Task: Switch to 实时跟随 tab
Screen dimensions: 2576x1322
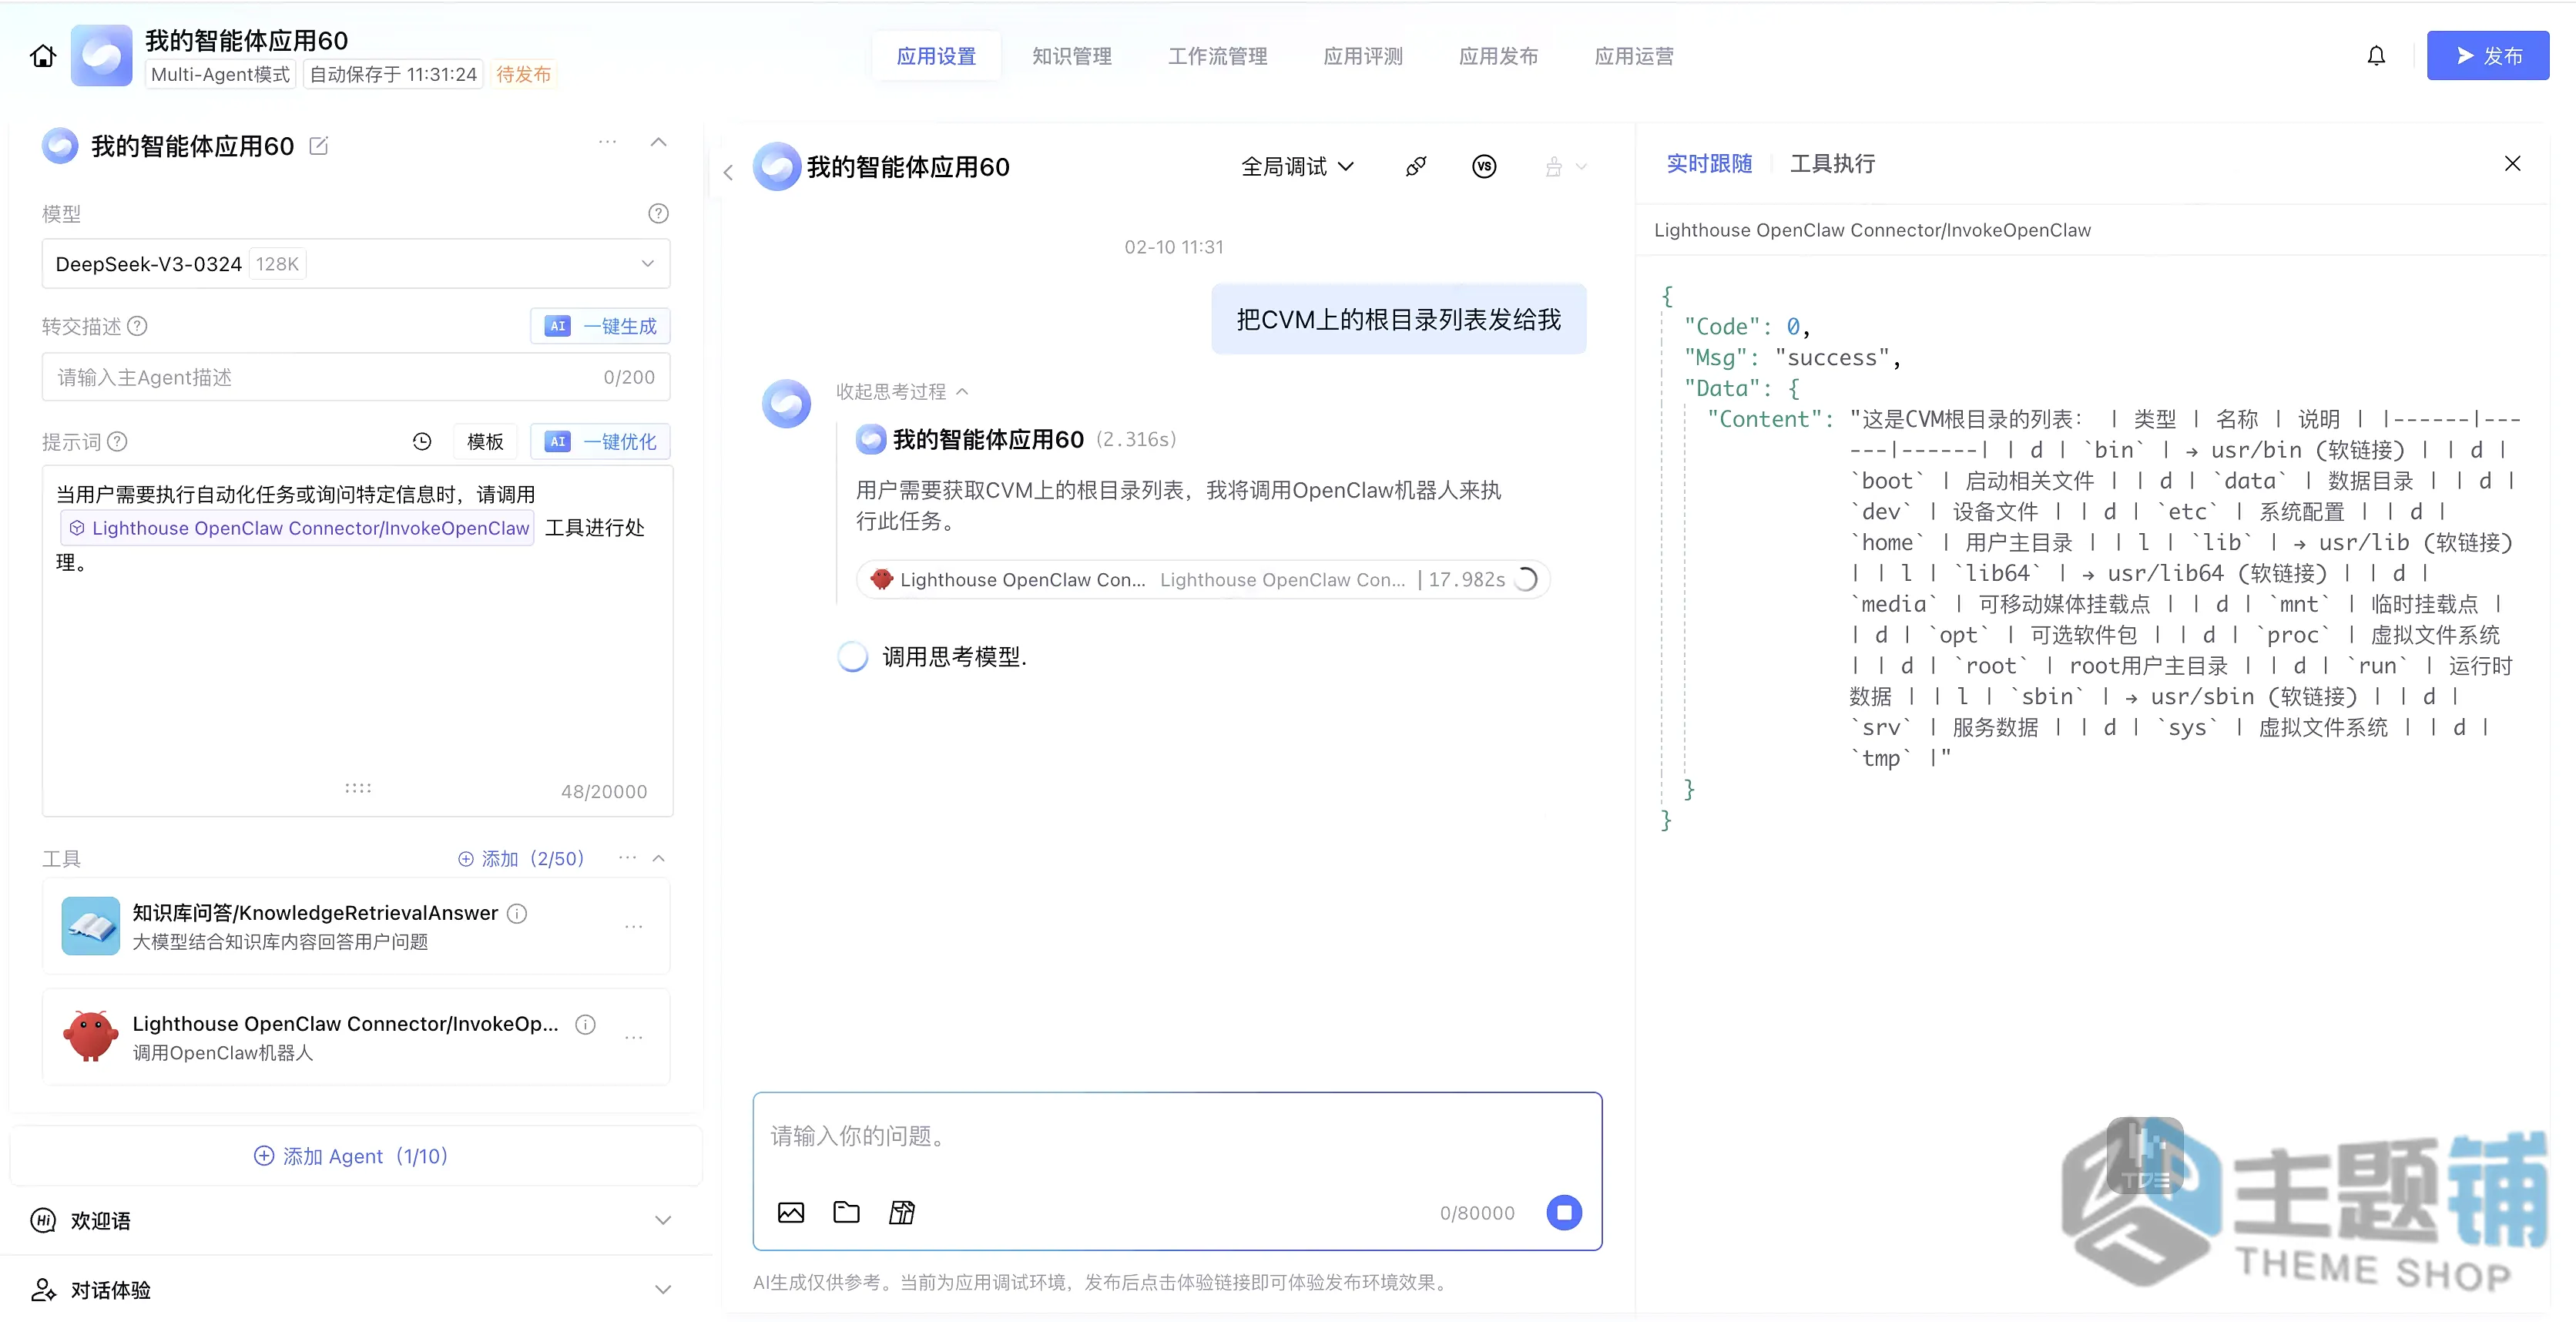Action: [1709, 164]
